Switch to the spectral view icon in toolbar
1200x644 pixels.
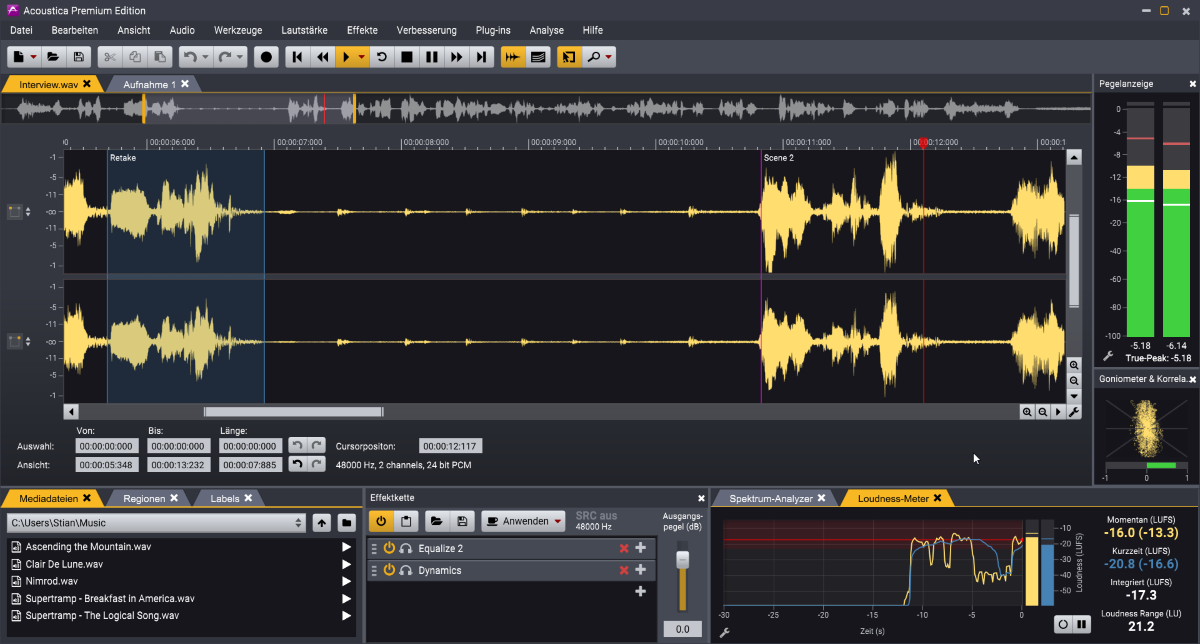click(x=538, y=58)
